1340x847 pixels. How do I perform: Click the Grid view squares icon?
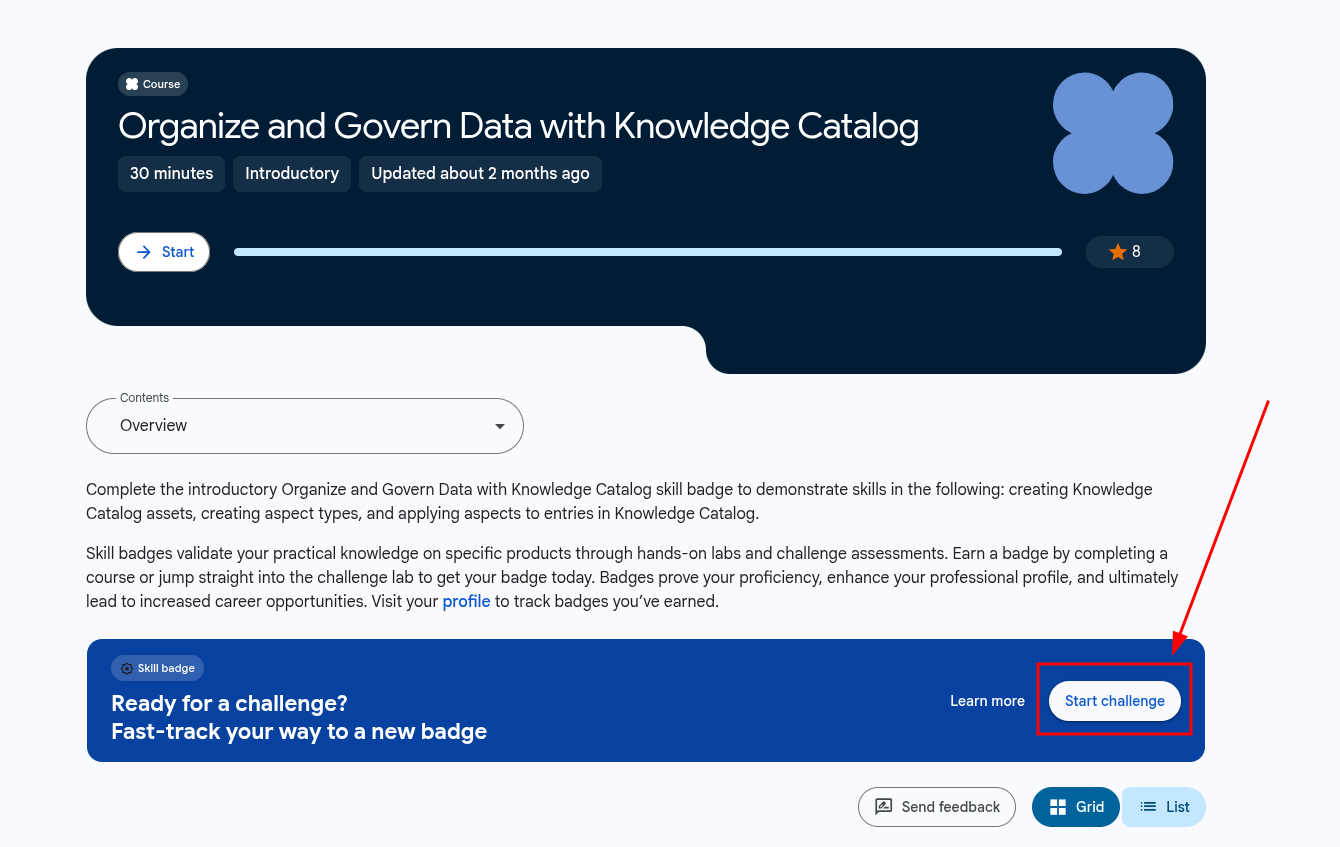[1058, 807]
